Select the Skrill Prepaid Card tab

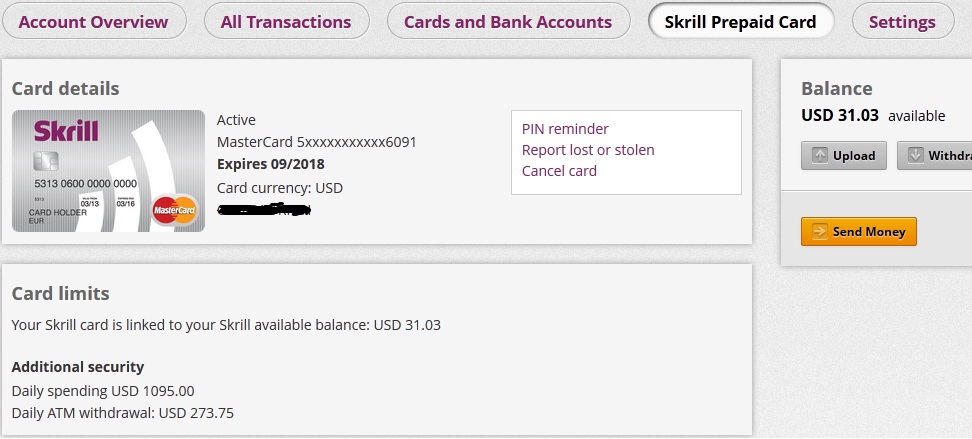(x=740, y=21)
